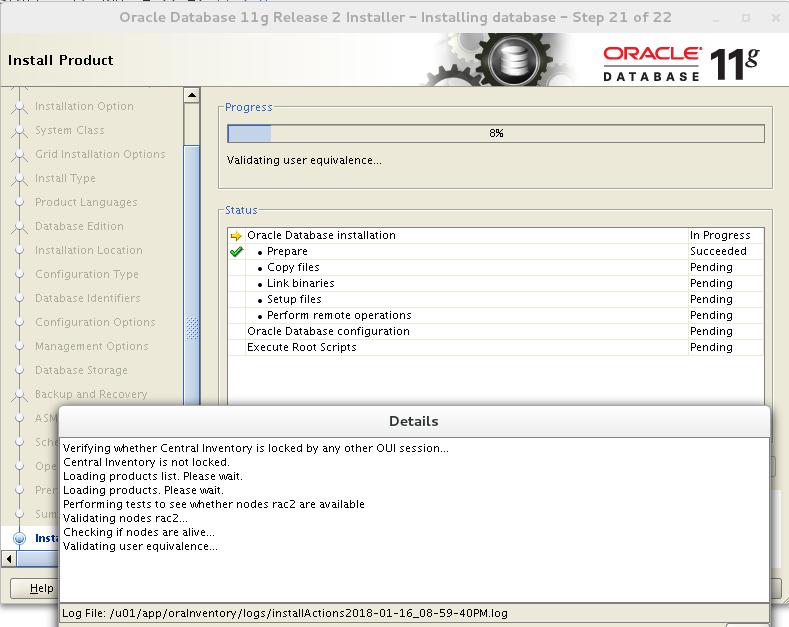The image size is (789, 627).
Task: Select Grid Installation Options step
Action: [100, 154]
